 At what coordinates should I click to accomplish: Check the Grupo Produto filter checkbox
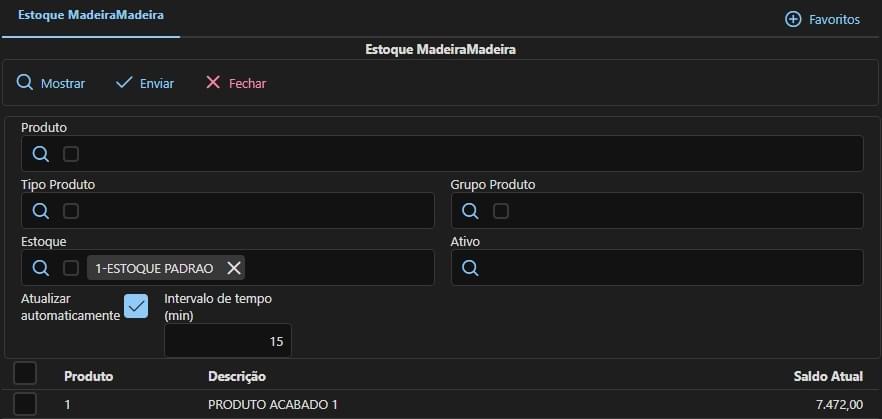(x=501, y=211)
